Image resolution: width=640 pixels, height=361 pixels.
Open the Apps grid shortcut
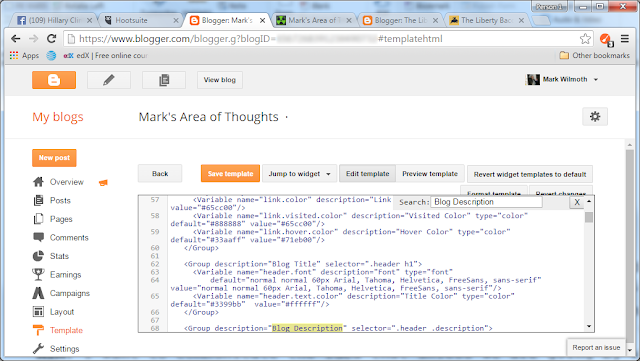coord(24,56)
